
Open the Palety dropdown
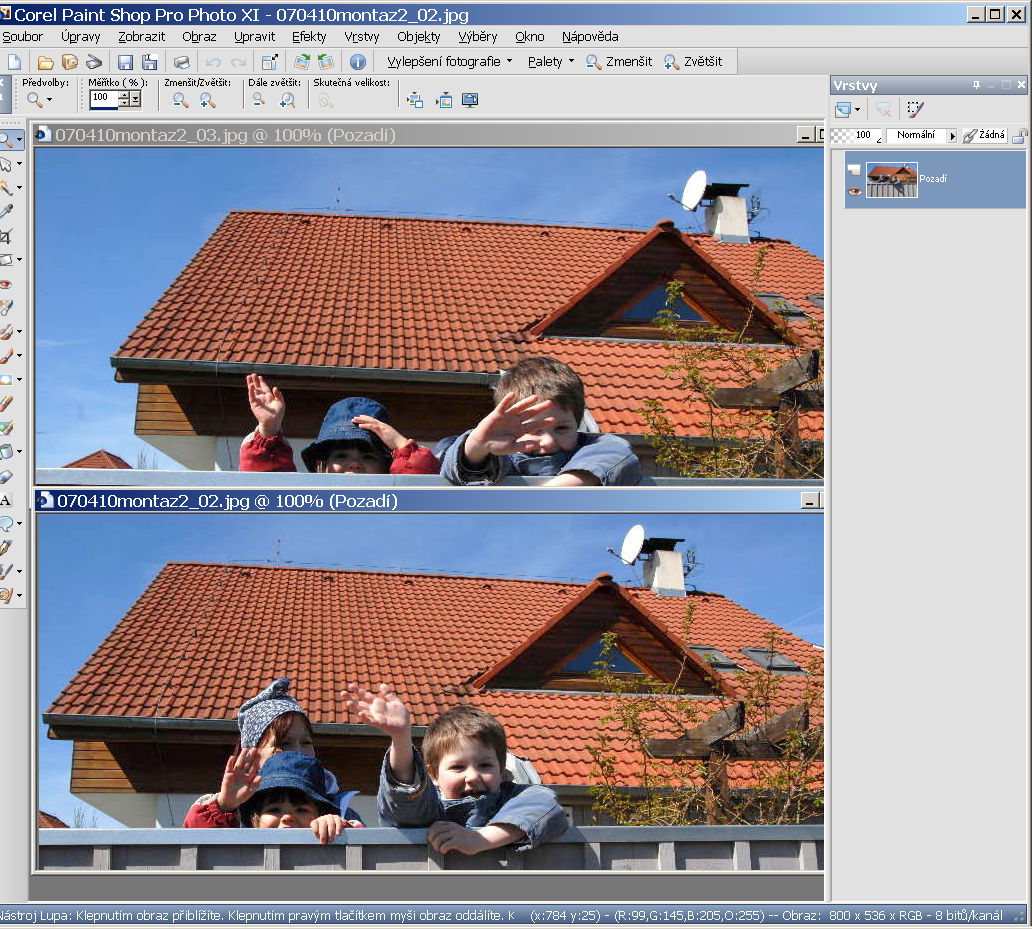coord(551,62)
